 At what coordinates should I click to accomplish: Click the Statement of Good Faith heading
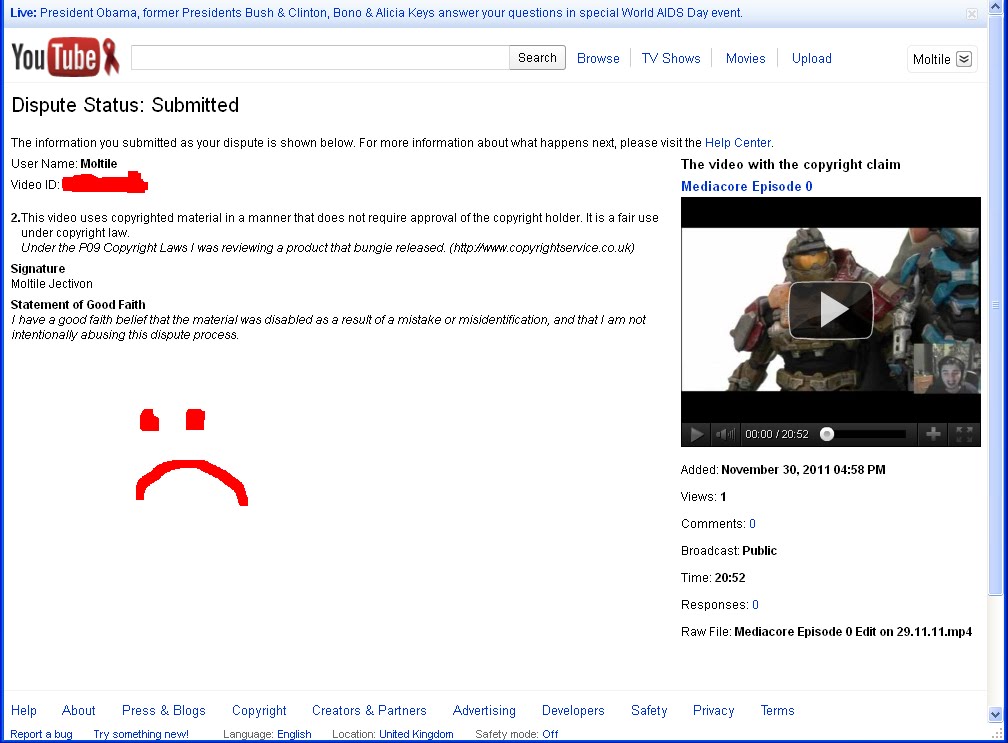[78, 305]
